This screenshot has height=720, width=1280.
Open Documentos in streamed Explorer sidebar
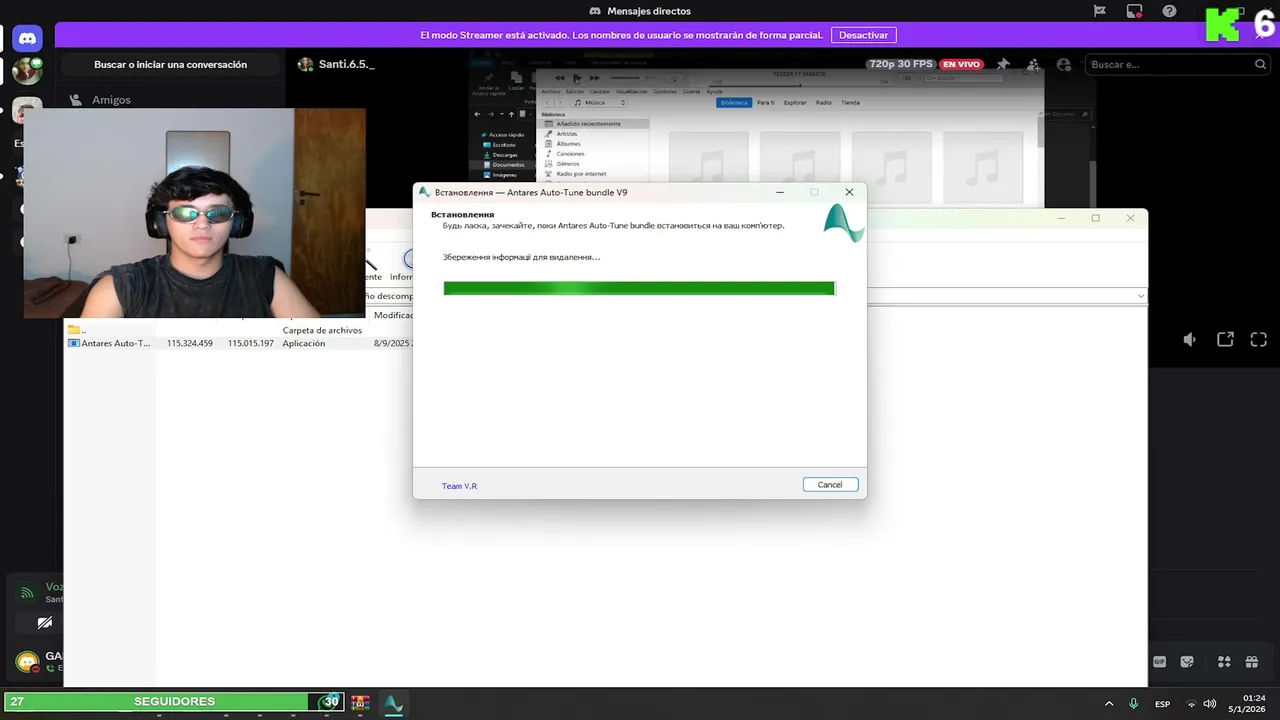pyautogui.click(x=508, y=165)
